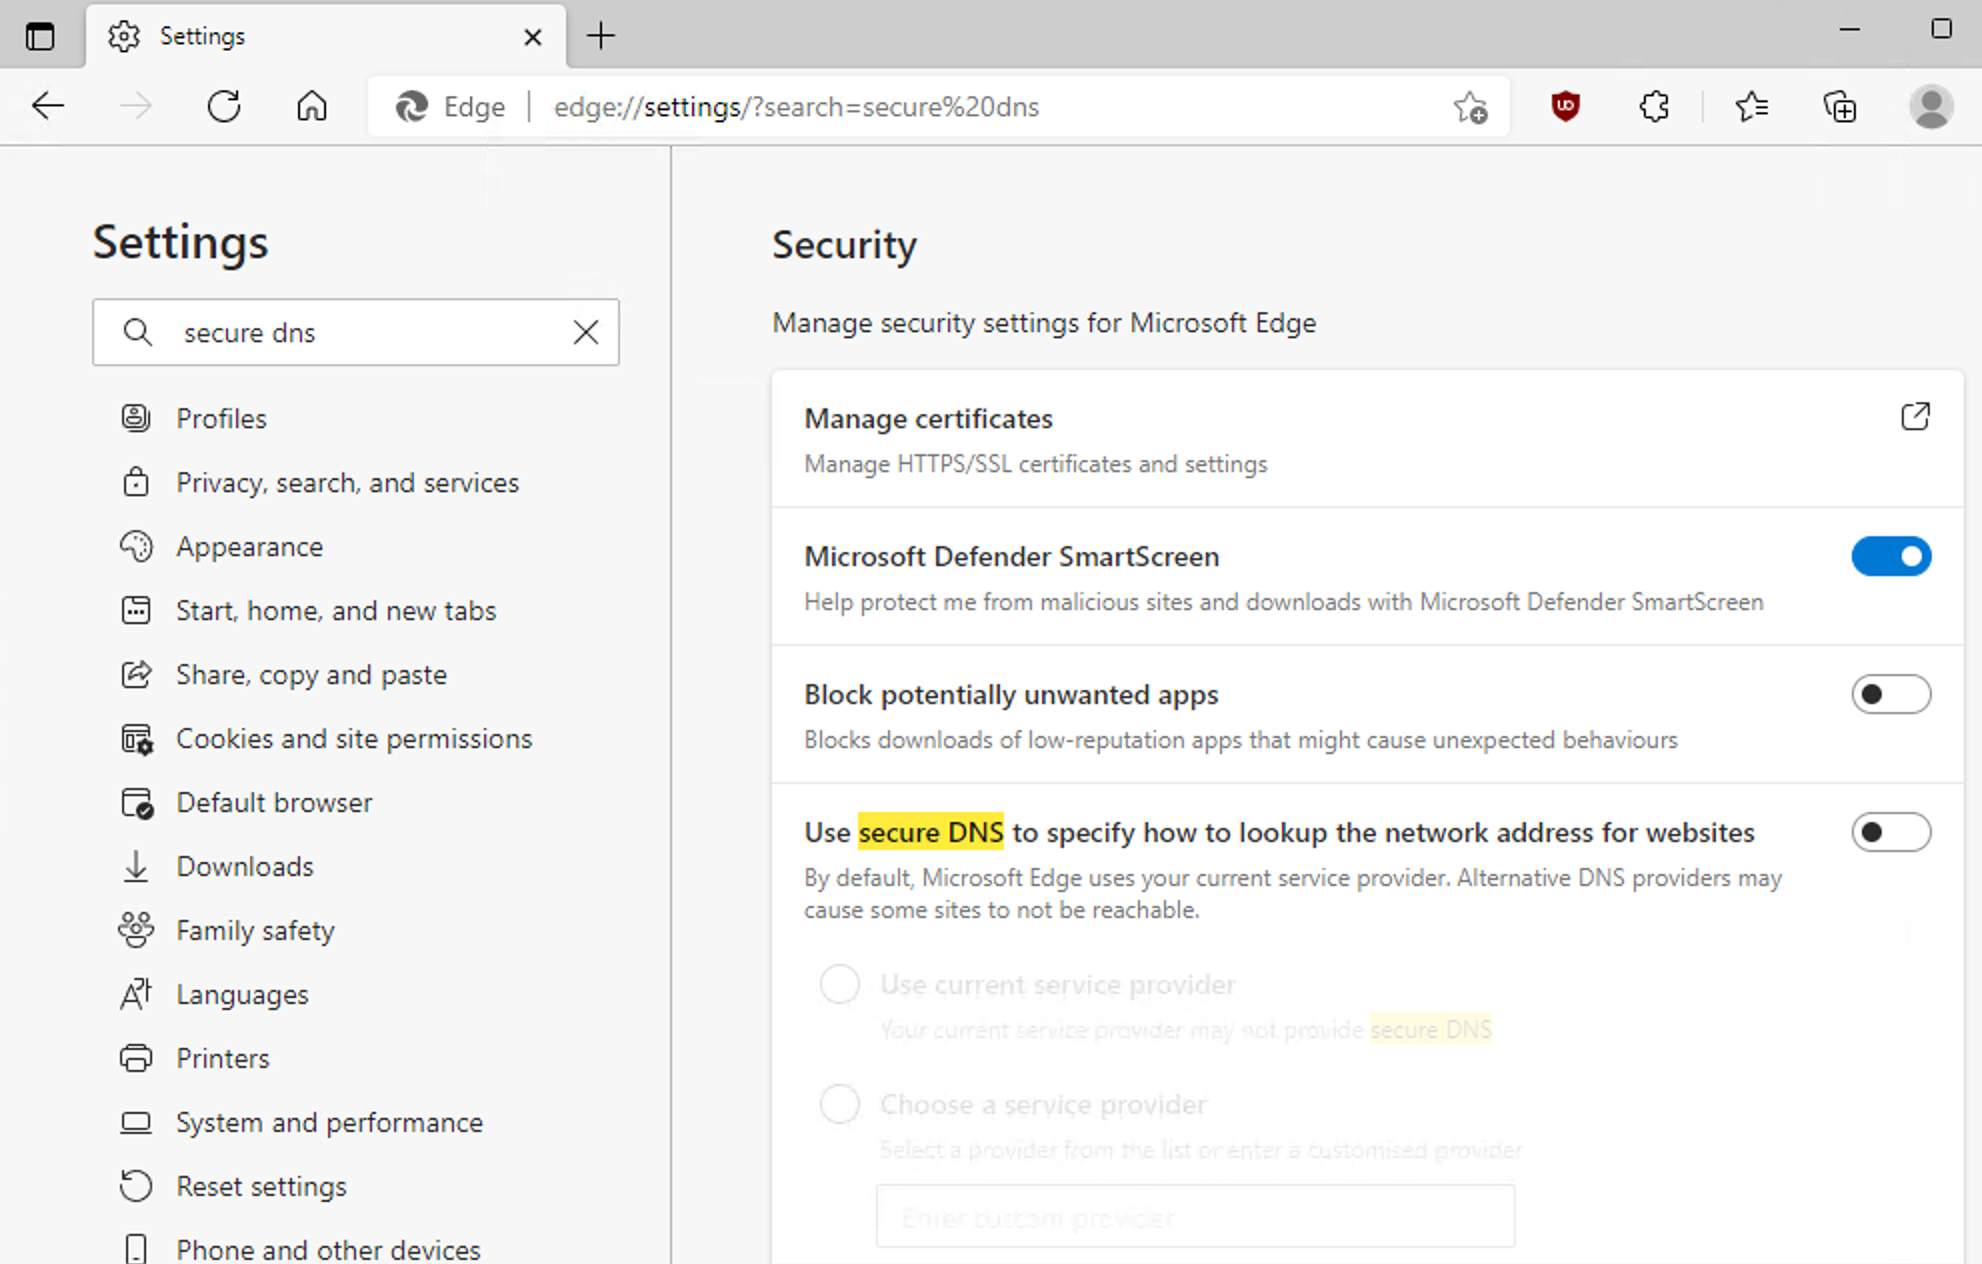Click the Manage certificates row title
The height and width of the screenshot is (1264, 1982).
pos(928,418)
